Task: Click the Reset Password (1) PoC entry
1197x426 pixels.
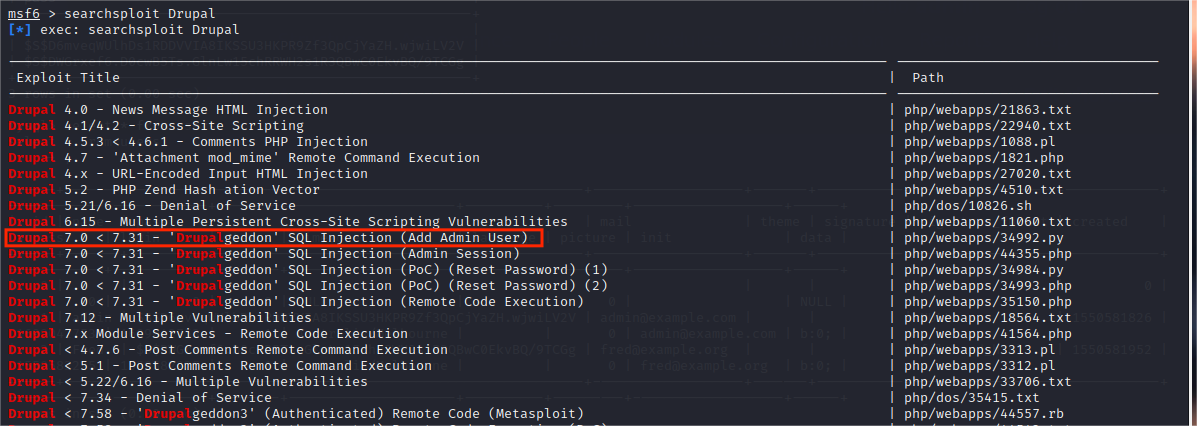Action: 308,269
